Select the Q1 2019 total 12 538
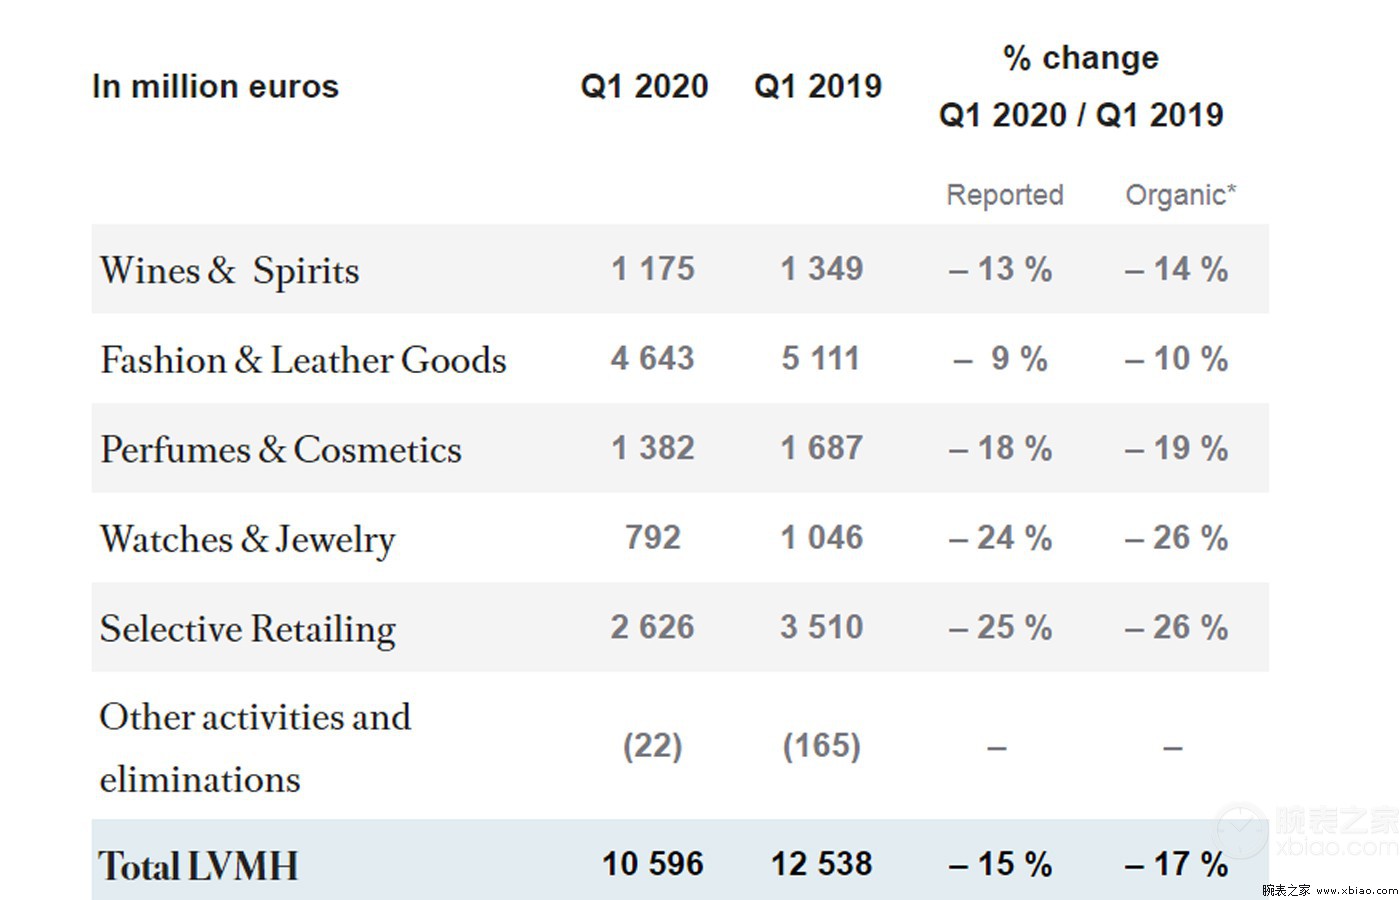 (x=822, y=864)
